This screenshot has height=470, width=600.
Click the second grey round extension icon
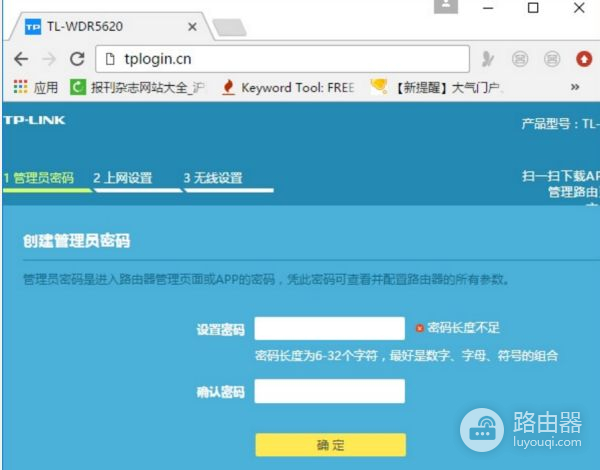click(552, 59)
